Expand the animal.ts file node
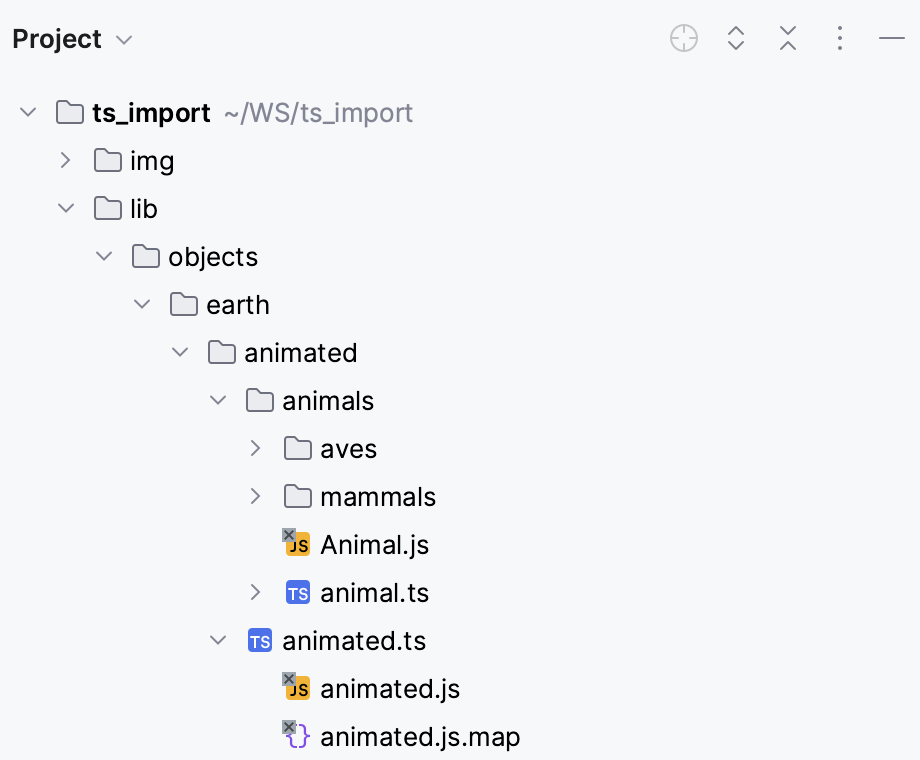The height and width of the screenshot is (760, 920). pos(256,592)
